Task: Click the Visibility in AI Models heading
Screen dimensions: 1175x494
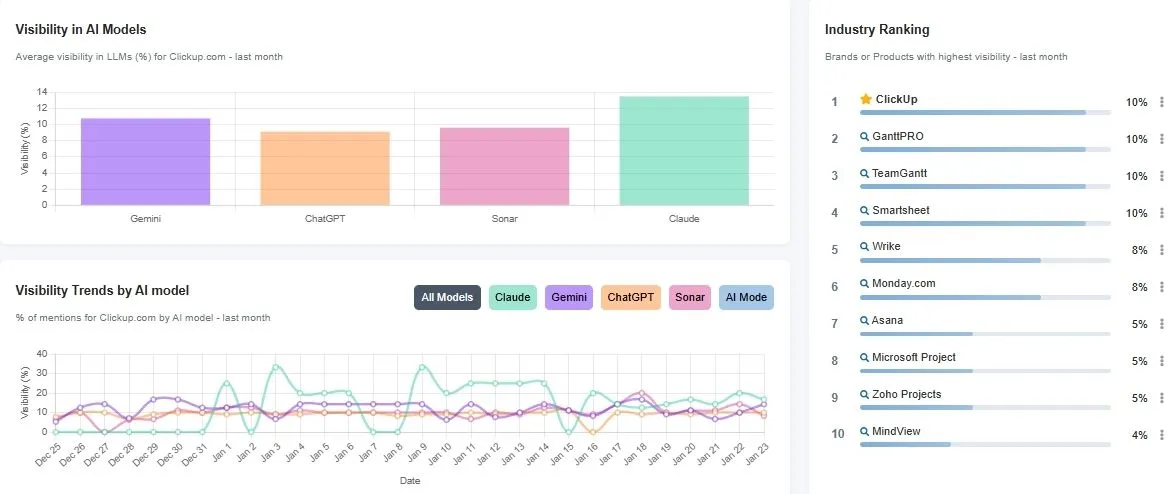Action: point(81,30)
